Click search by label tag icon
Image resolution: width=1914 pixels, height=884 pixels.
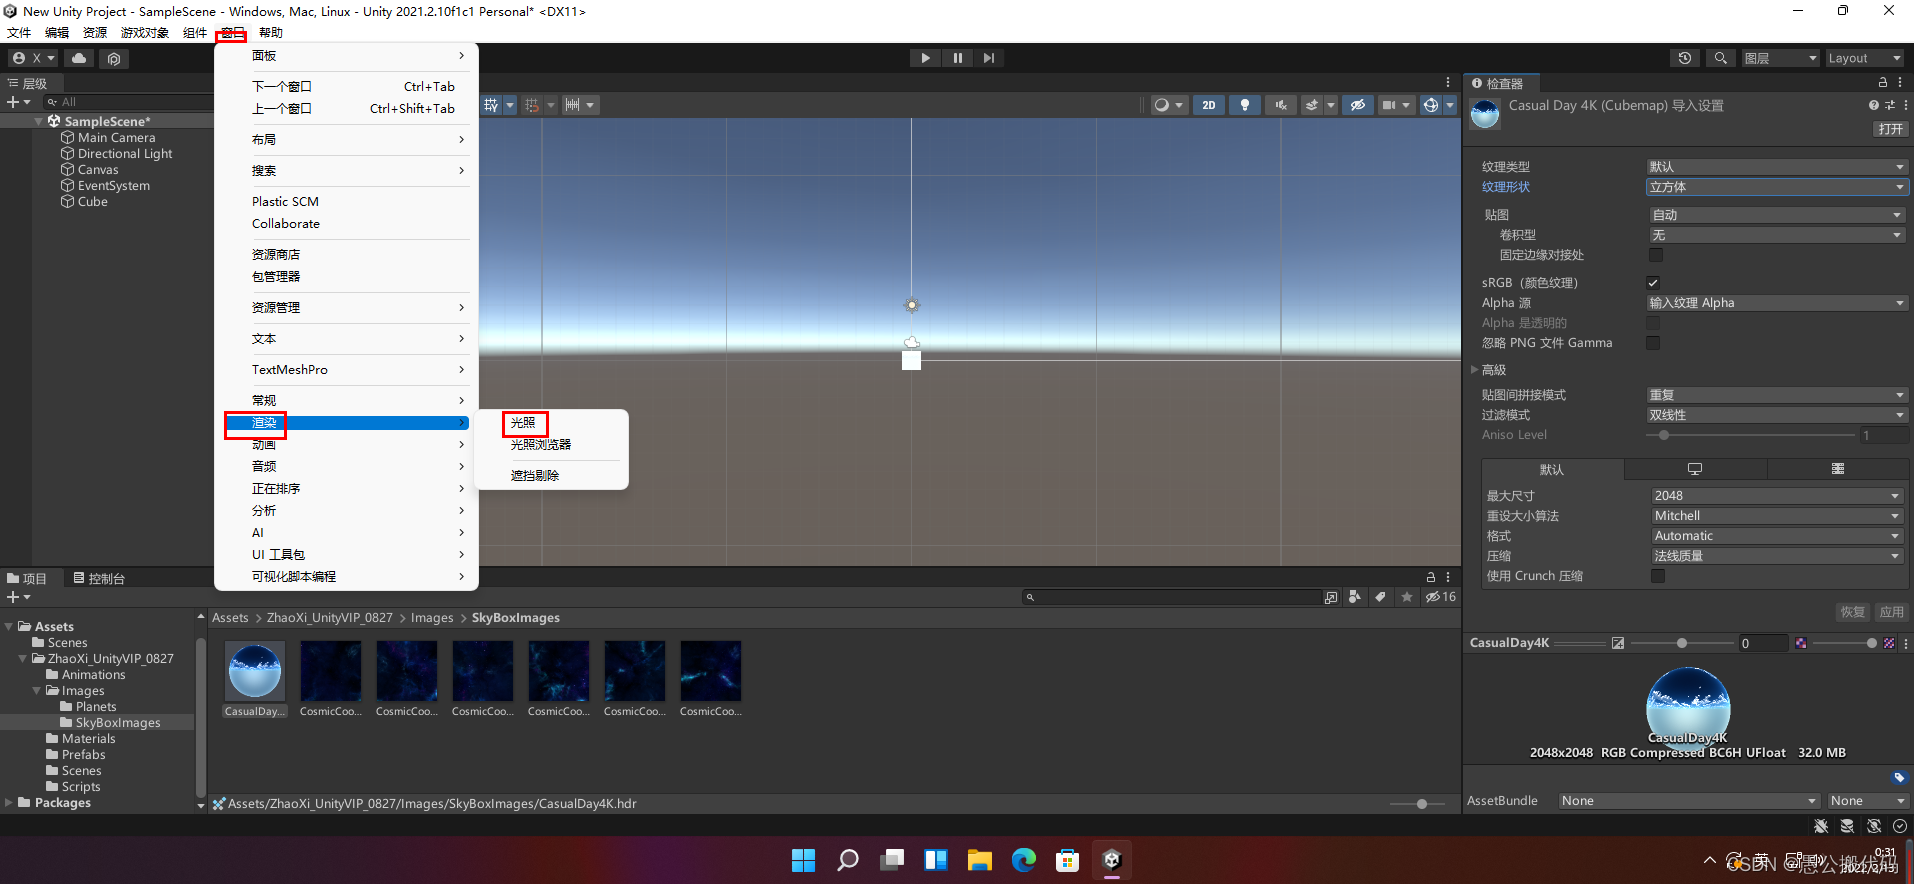1381,597
